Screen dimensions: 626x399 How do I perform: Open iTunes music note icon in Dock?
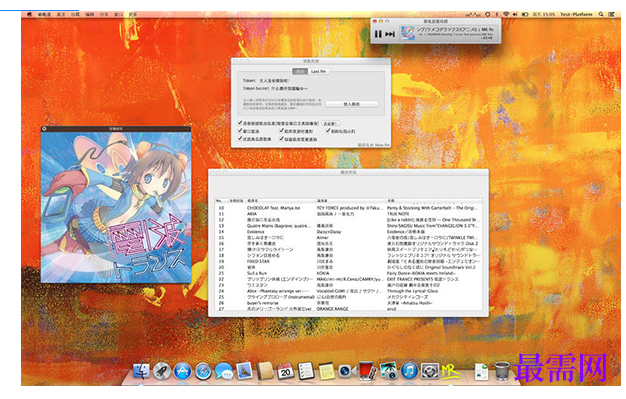tap(409, 371)
